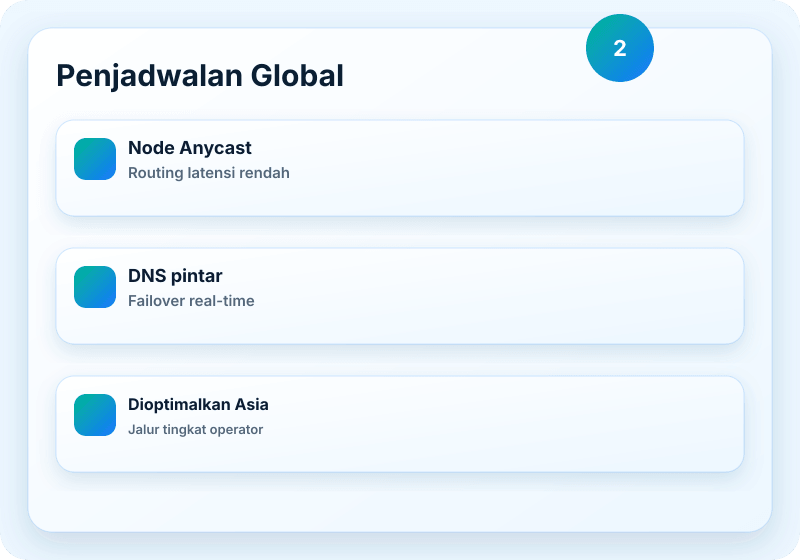Open the Node Anycast card background
800x560 pixels.
(400, 168)
